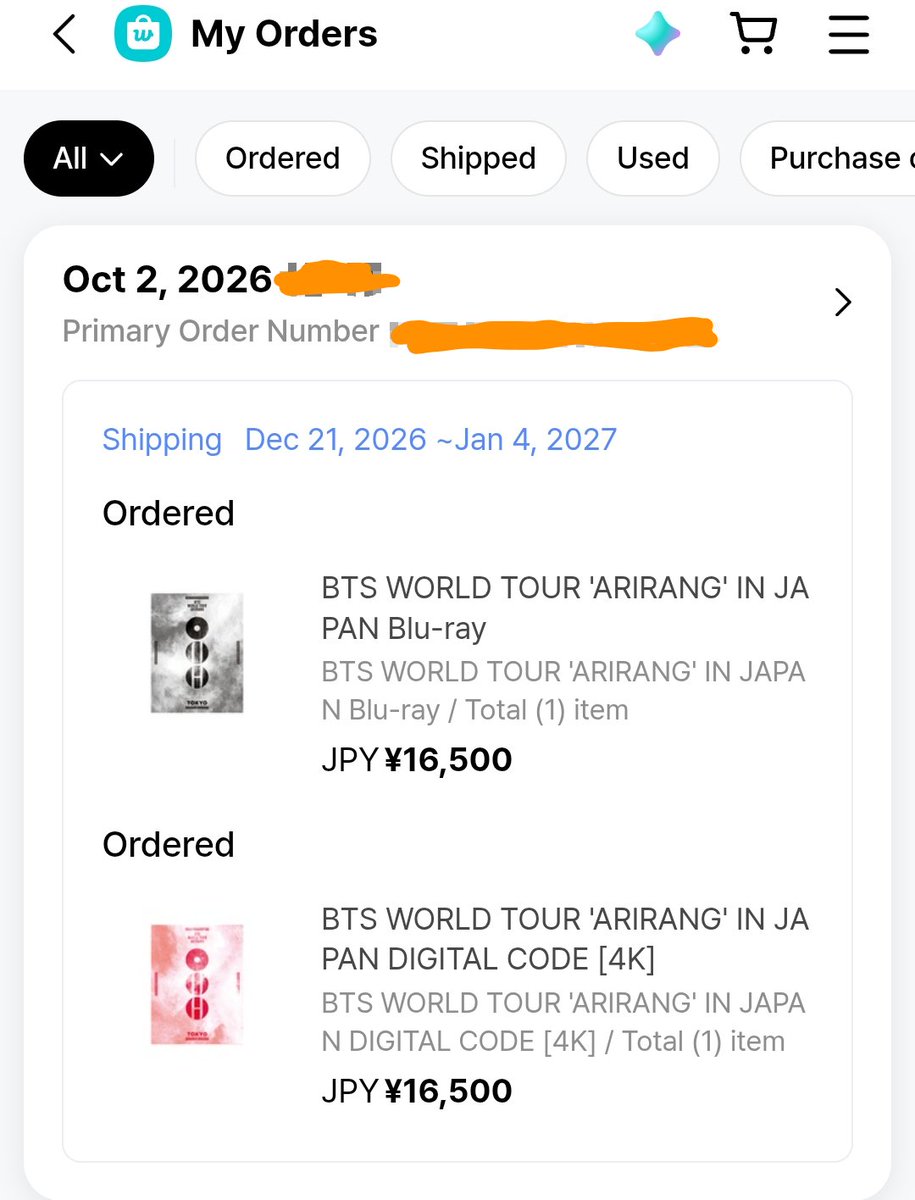Open order details chevron for Oct 2, 2026

coord(843,302)
